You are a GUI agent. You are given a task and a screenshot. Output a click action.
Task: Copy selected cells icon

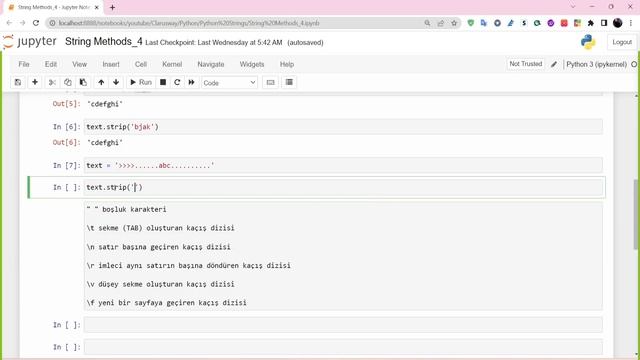[68, 82]
